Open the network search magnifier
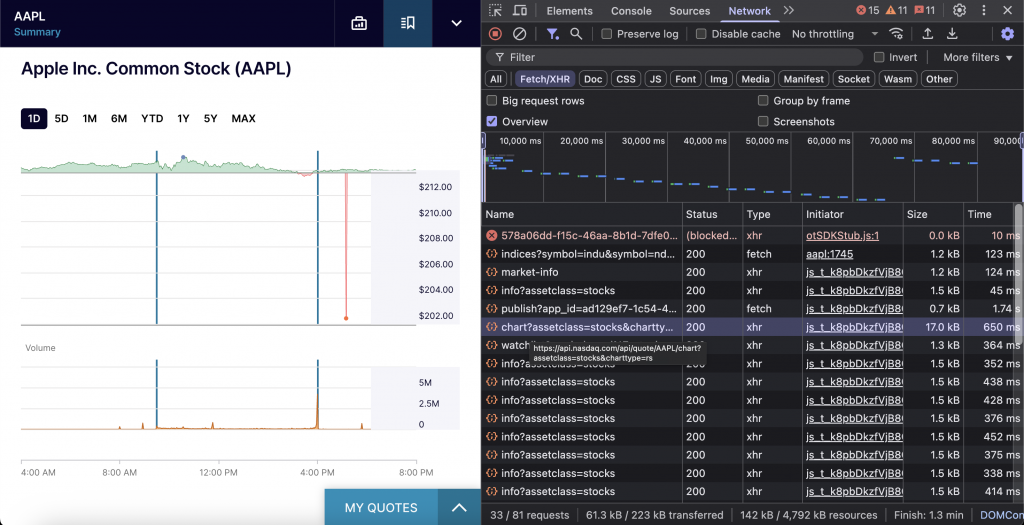1024x525 pixels. (576, 34)
